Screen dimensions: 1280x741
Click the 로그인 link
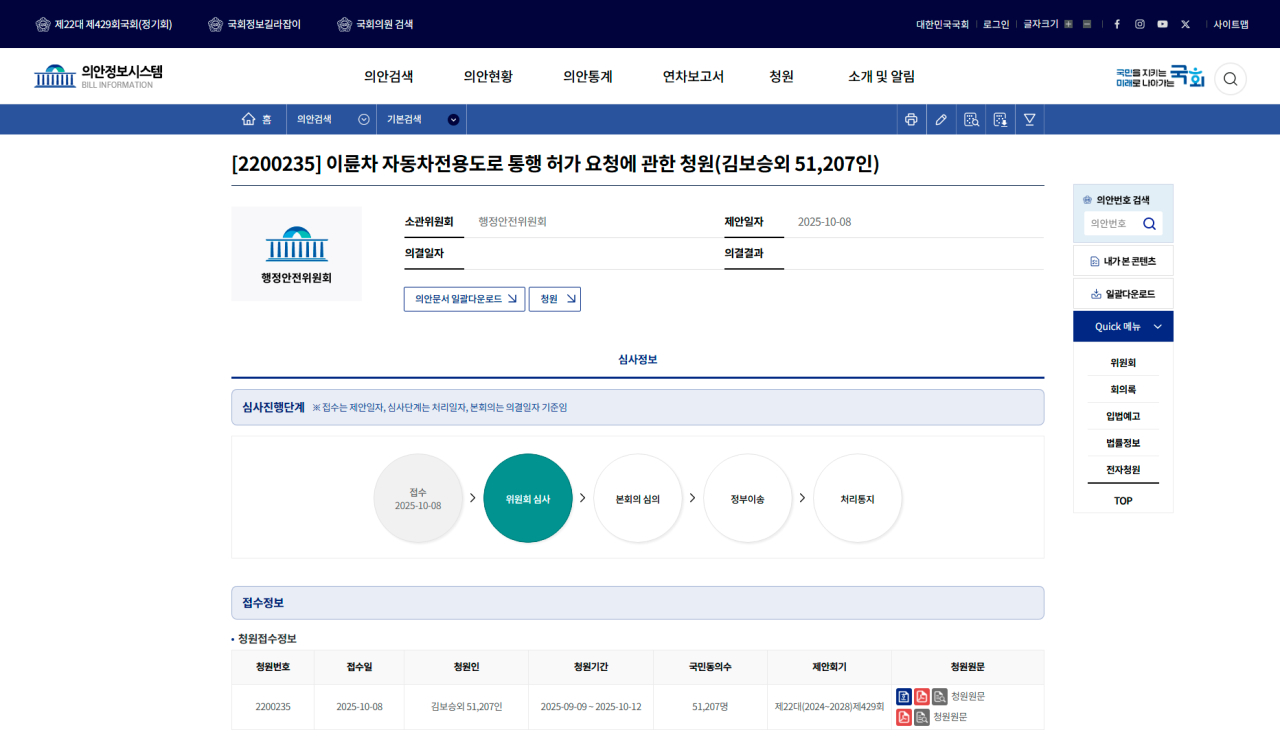pos(996,24)
